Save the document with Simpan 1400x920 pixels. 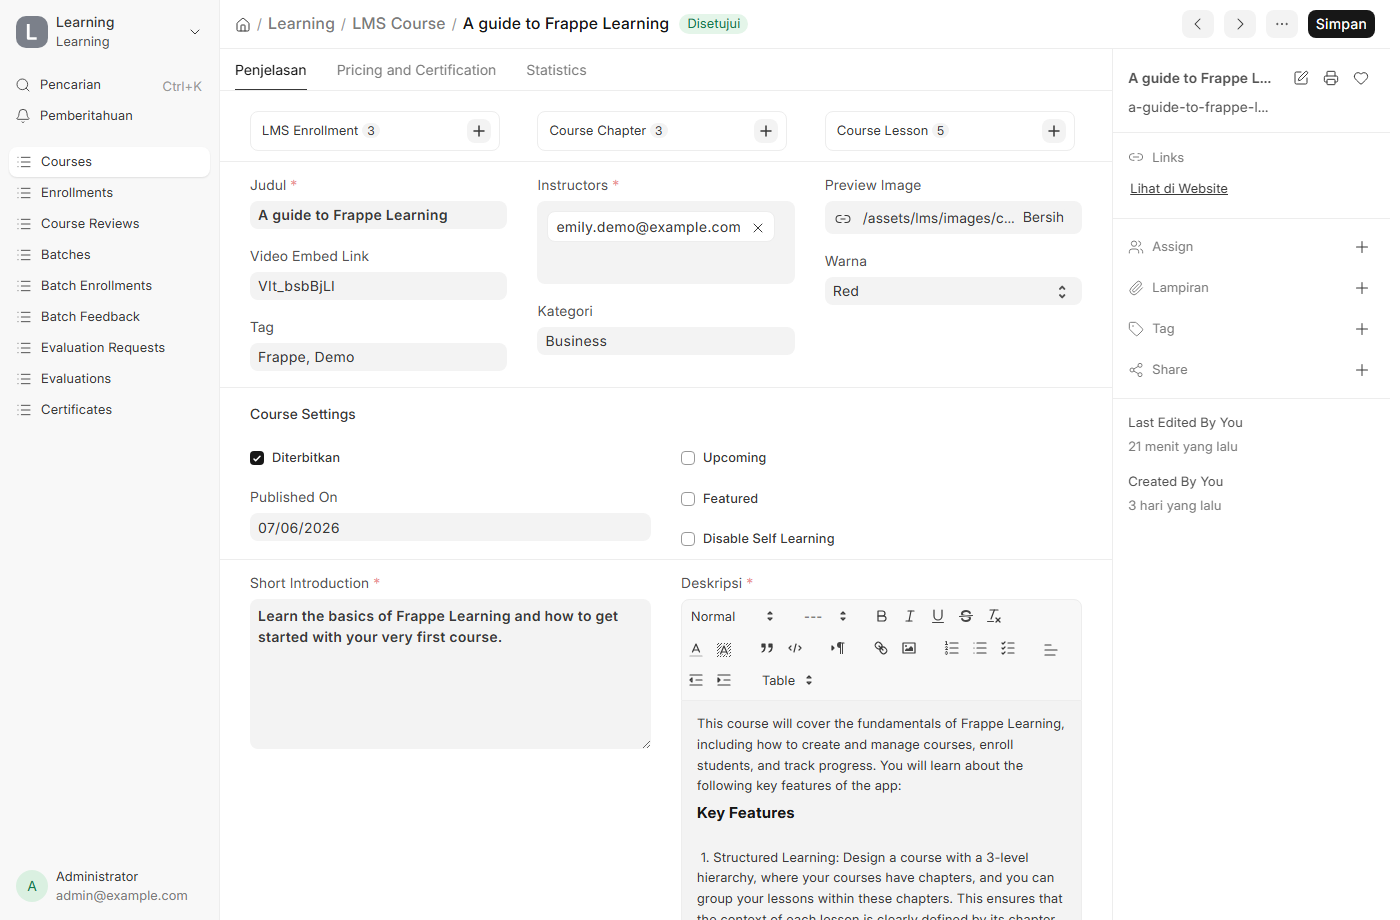tap(1341, 24)
